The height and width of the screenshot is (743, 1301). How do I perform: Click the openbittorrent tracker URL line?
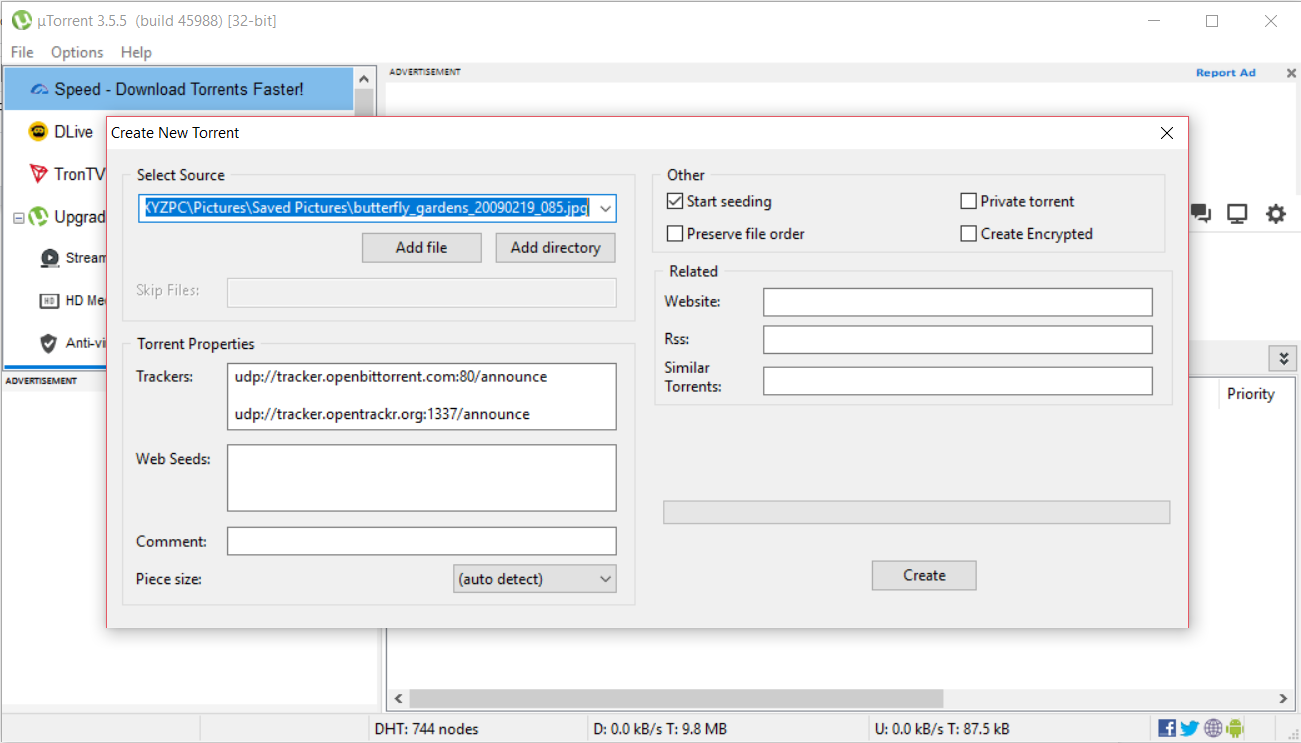(x=391, y=377)
